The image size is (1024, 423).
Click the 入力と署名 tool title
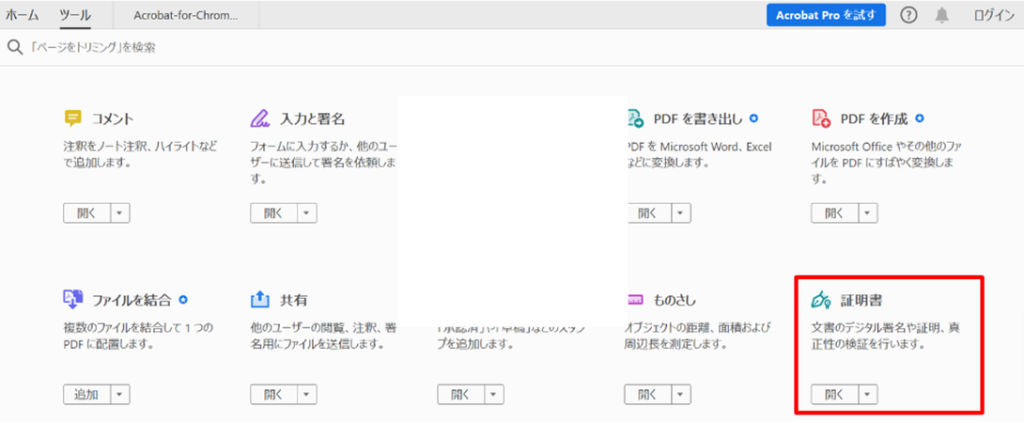click(x=312, y=119)
